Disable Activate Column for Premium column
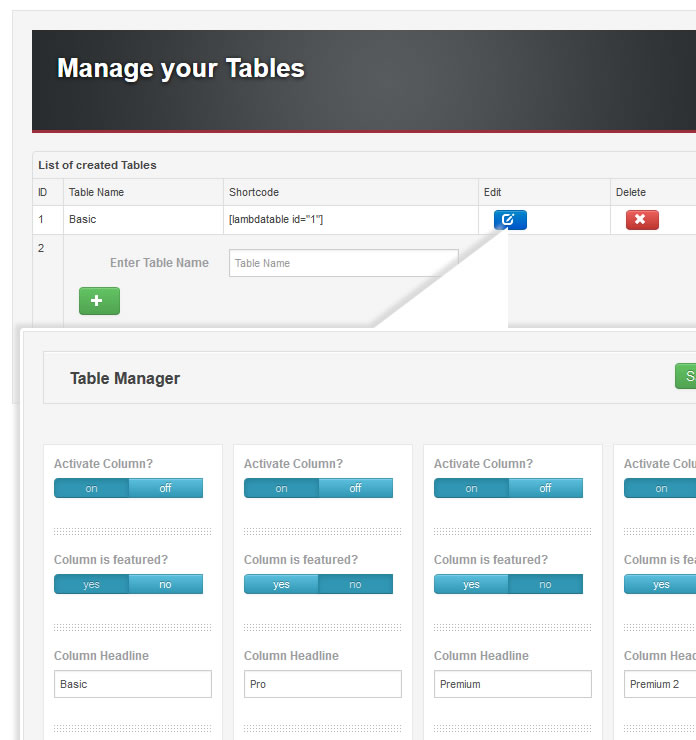The width and height of the screenshot is (696, 740). [546, 488]
